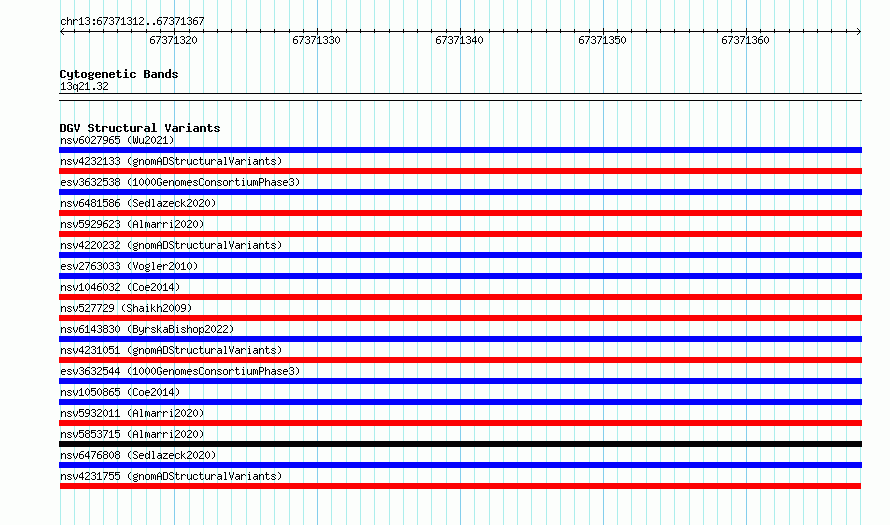Click the Cytogenetic Bands track title
Image resolution: width=890 pixels, height=525 pixels.
pyautogui.click(x=119, y=74)
